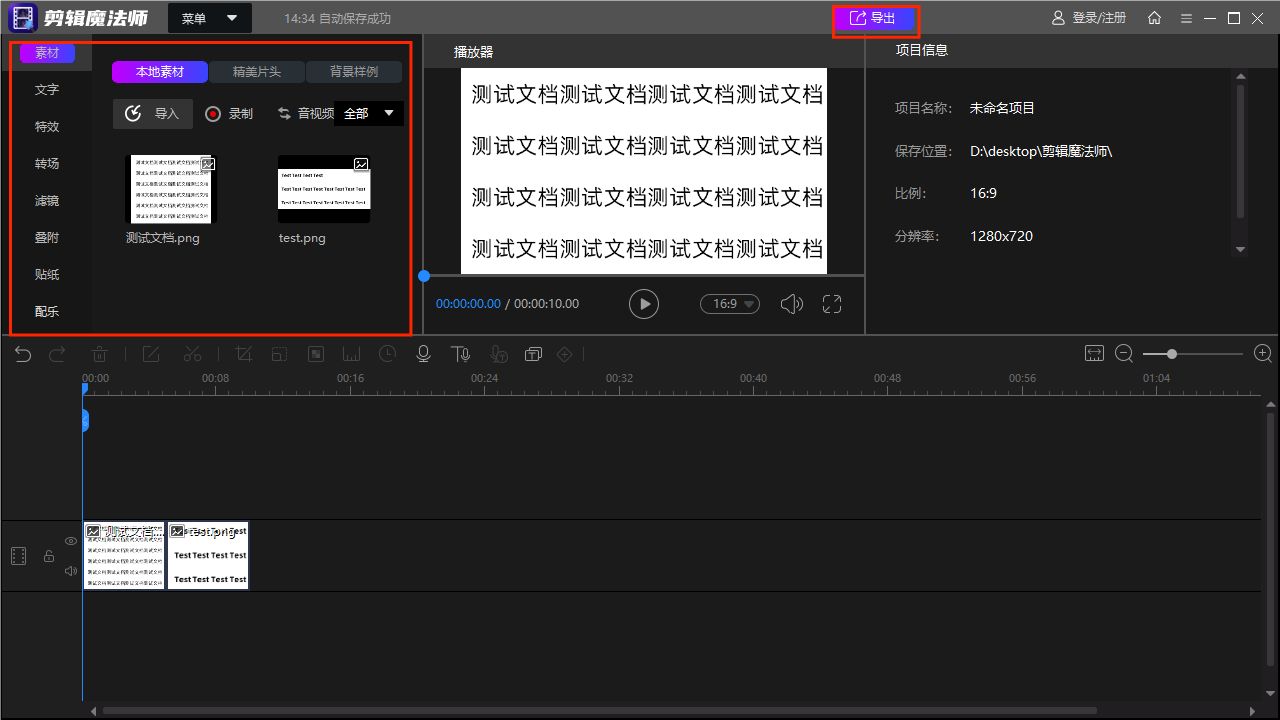Open the 转场 sidebar tab
Image resolution: width=1280 pixels, height=720 pixels.
click(47, 164)
